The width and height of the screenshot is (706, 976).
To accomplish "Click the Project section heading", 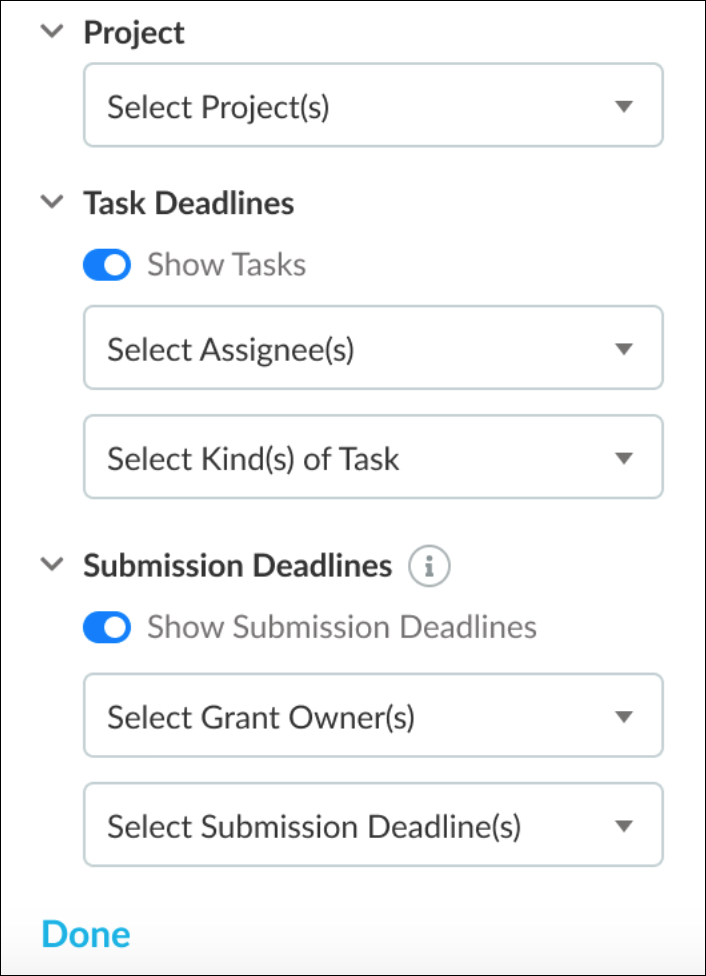I will click(x=134, y=31).
